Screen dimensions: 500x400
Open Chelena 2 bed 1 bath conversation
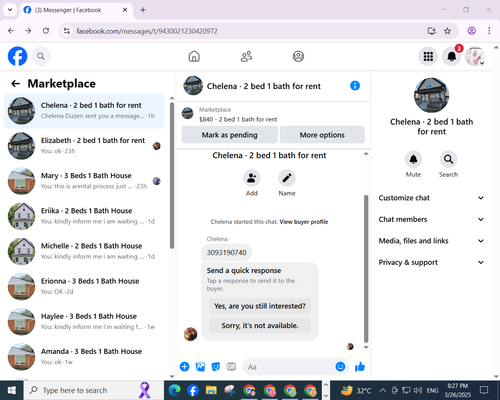click(84, 111)
